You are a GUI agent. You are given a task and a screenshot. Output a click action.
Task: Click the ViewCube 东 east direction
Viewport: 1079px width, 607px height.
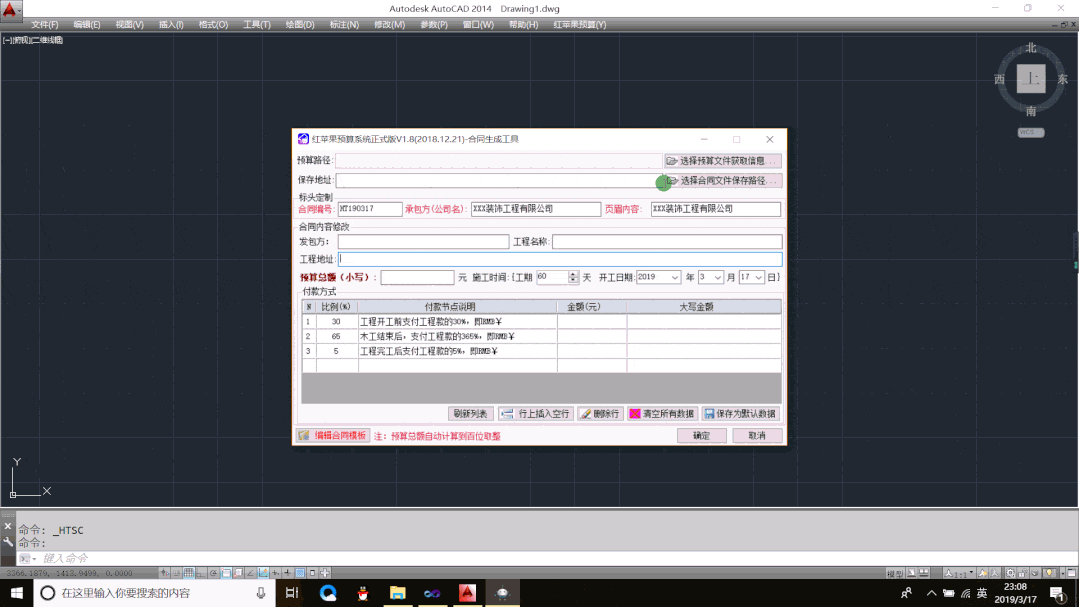1062,79
